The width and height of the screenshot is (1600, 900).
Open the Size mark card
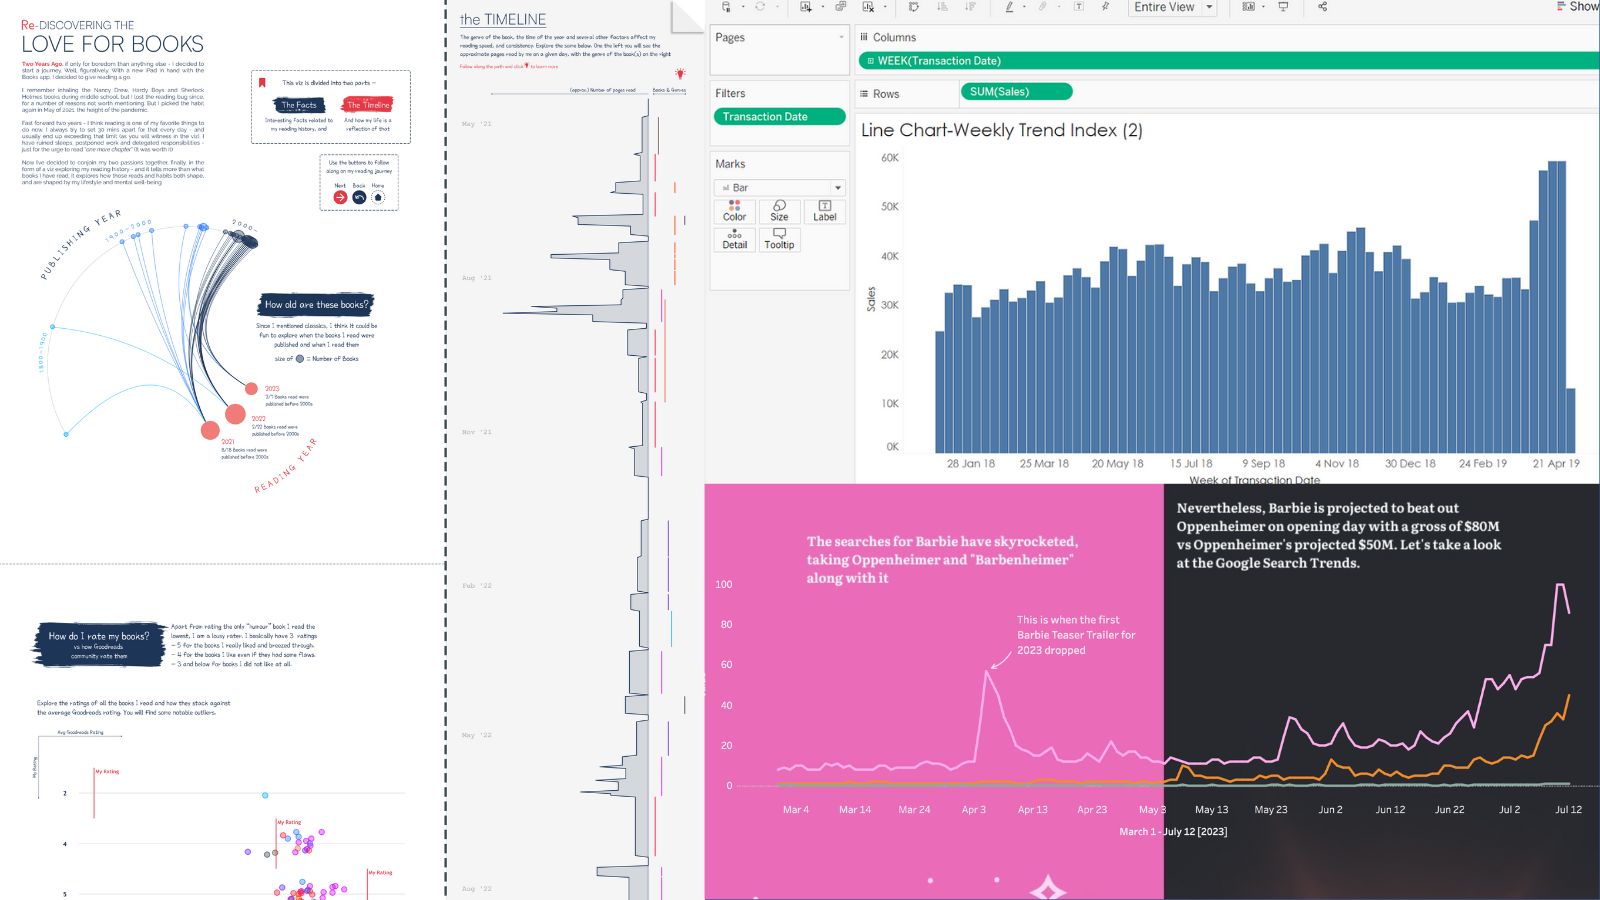[x=779, y=211]
